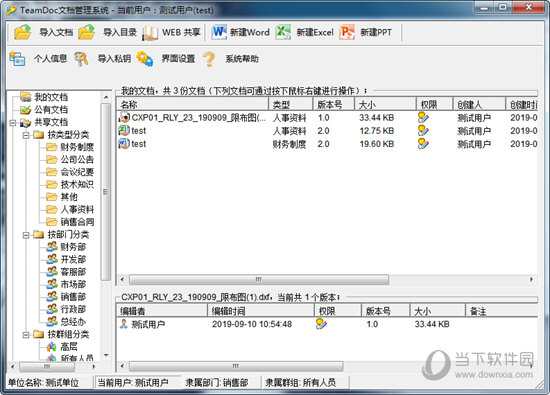
Task: Select the 高层 group
Action: pos(69,347)
